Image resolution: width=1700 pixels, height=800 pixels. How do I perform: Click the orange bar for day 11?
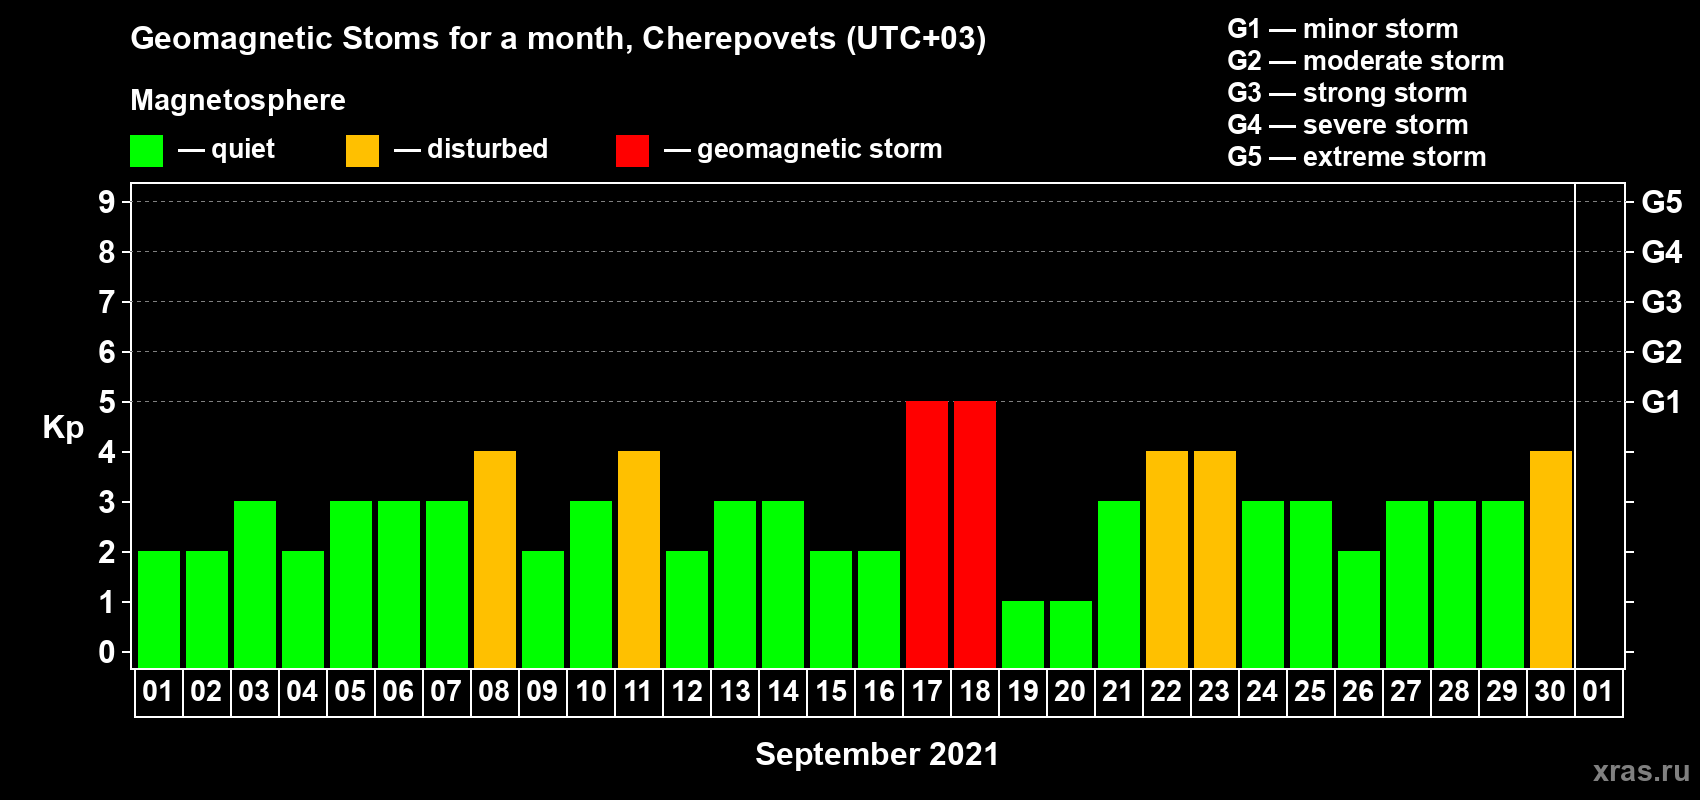click(639, 559)
